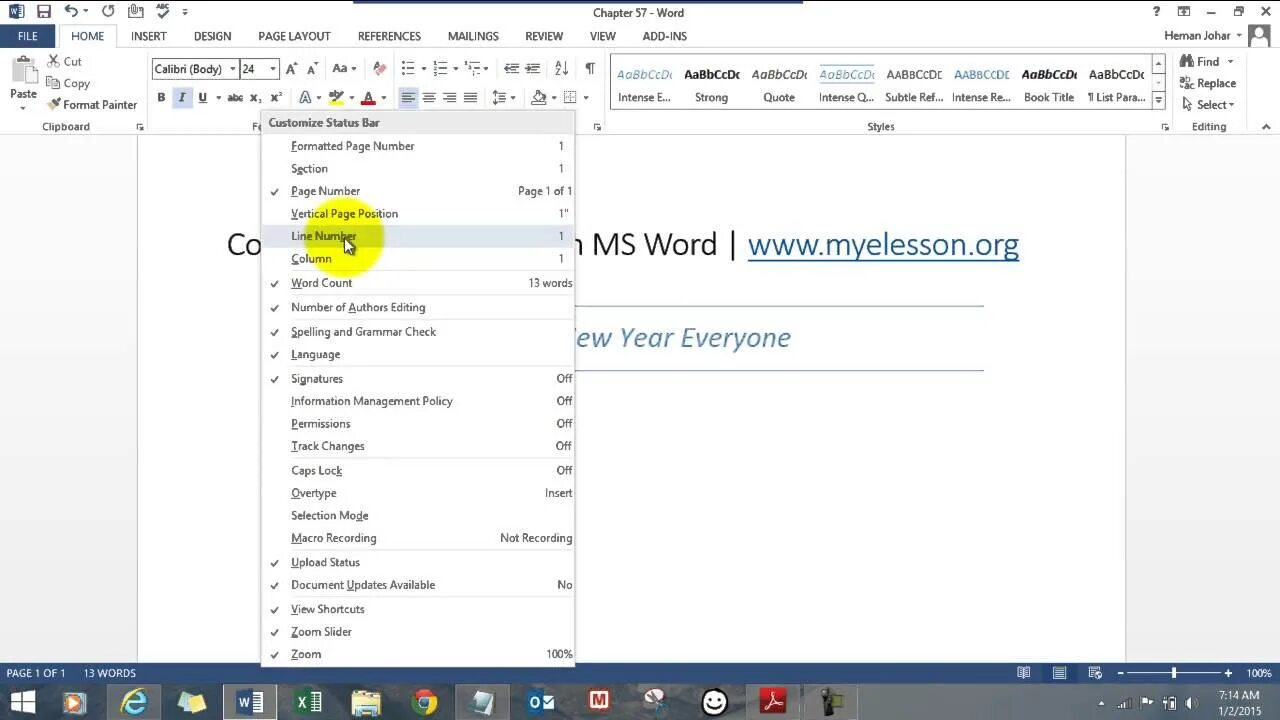Open the FILE tab
The height and width of the screenshot is (720, 1280).
tap(28, 36)
